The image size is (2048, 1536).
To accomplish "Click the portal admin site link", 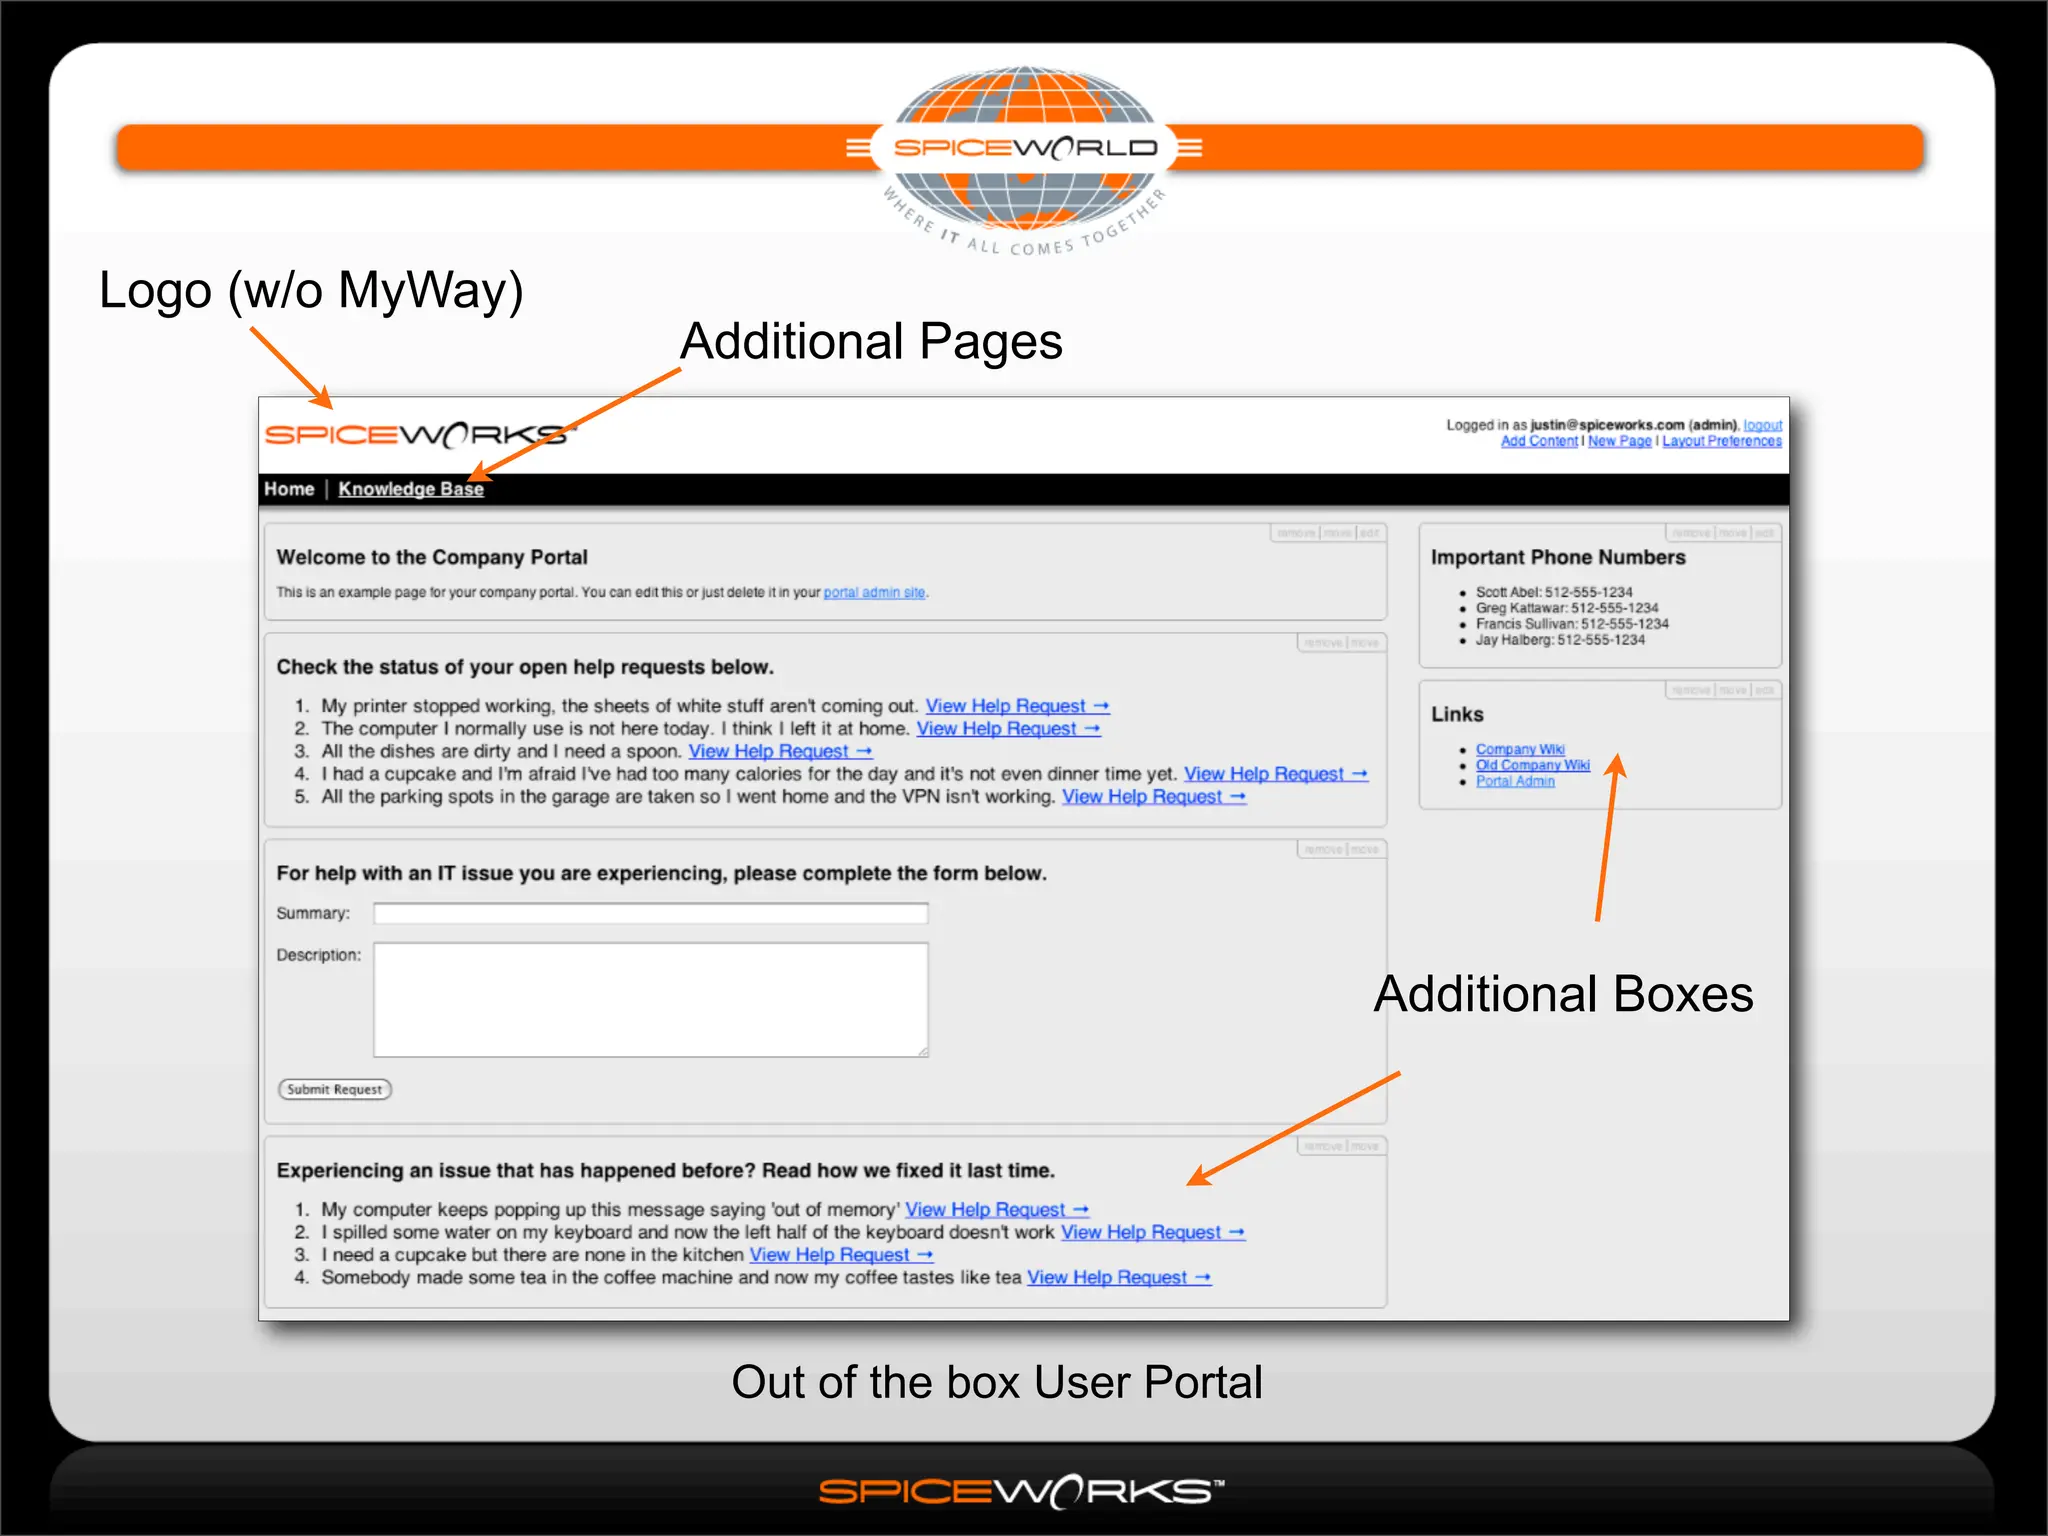I will 874,592.
